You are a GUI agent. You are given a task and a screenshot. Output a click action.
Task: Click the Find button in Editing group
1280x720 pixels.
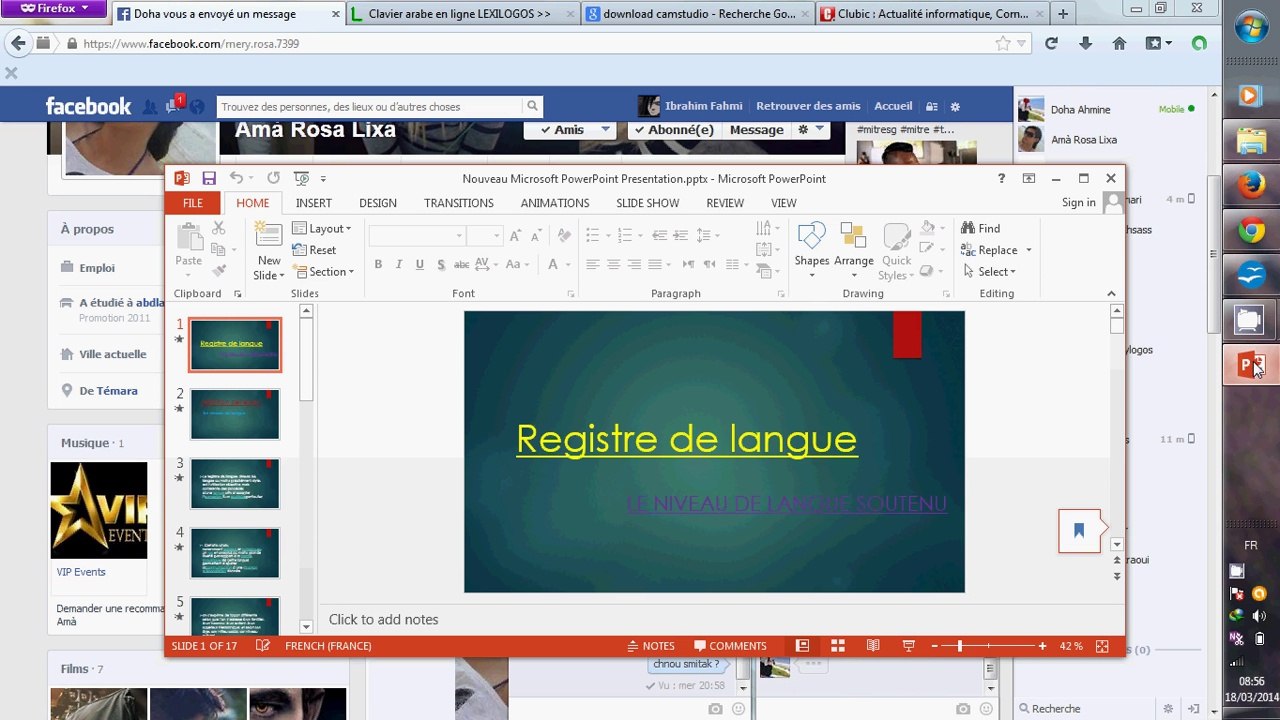(x=981, y=228)
